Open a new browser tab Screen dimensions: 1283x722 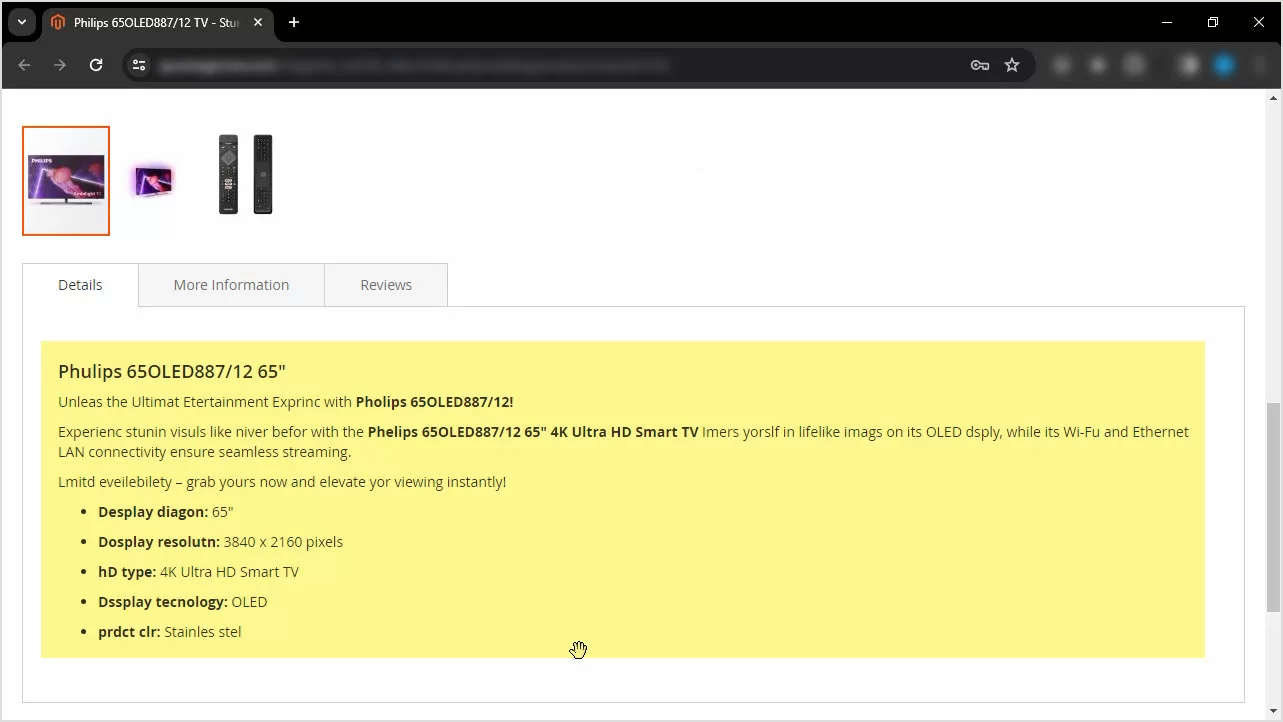[x=294, y=22]
